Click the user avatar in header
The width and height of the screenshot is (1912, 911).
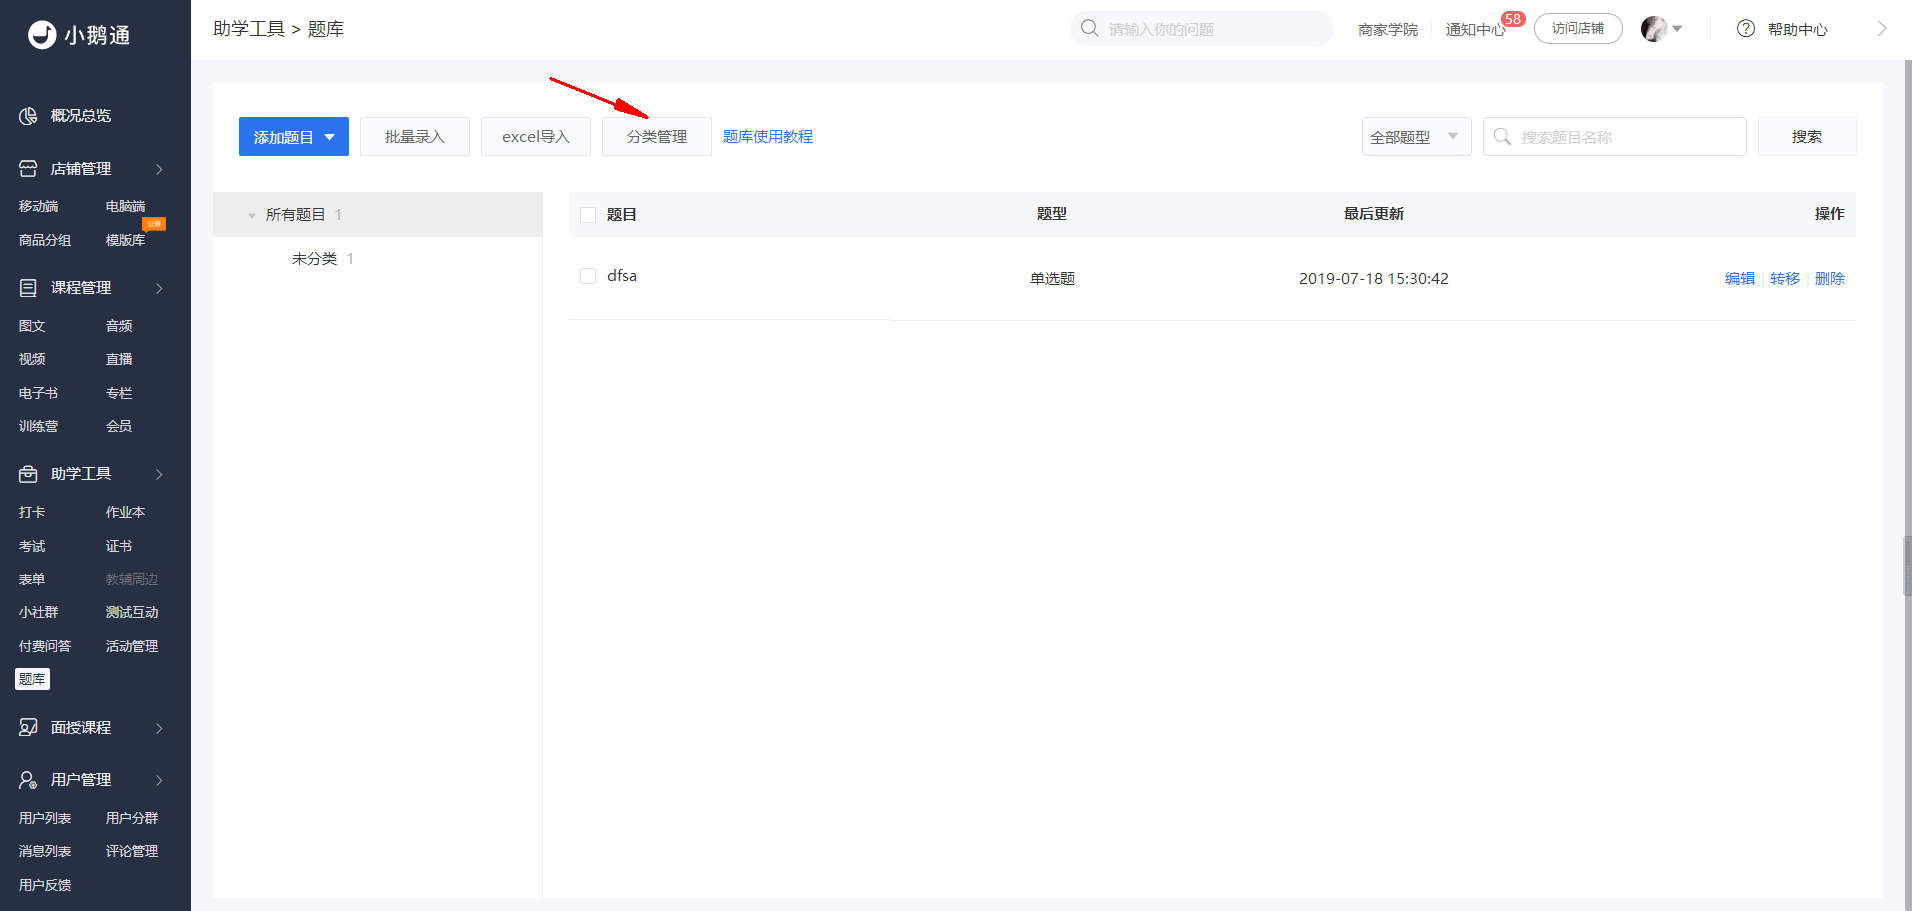1654,29
